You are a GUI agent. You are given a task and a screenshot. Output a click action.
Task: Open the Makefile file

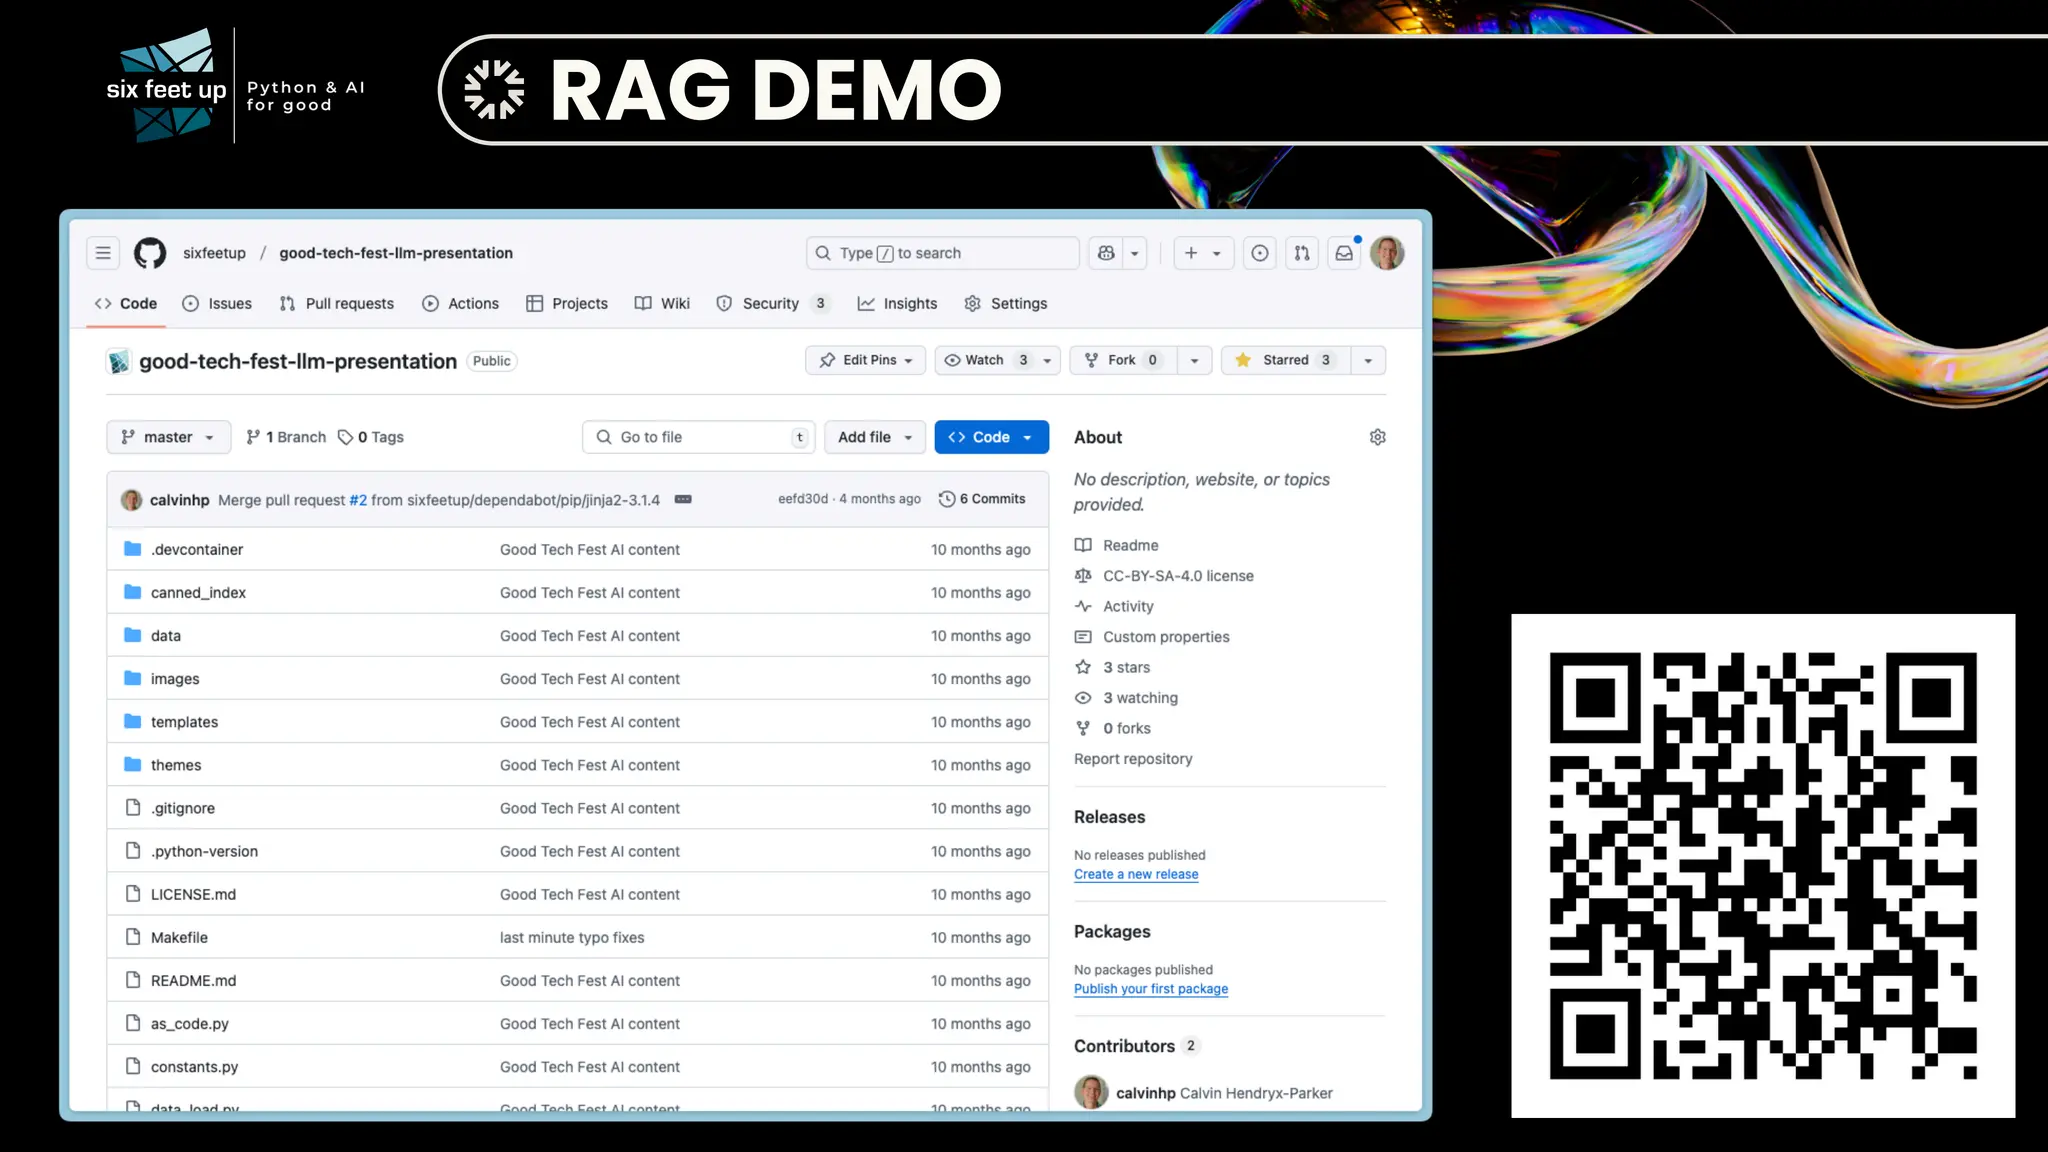pos(179,937)
